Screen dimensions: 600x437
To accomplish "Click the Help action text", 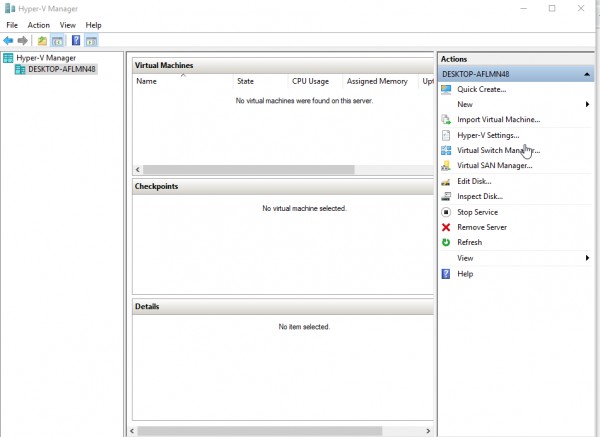I will click(465, 274).
